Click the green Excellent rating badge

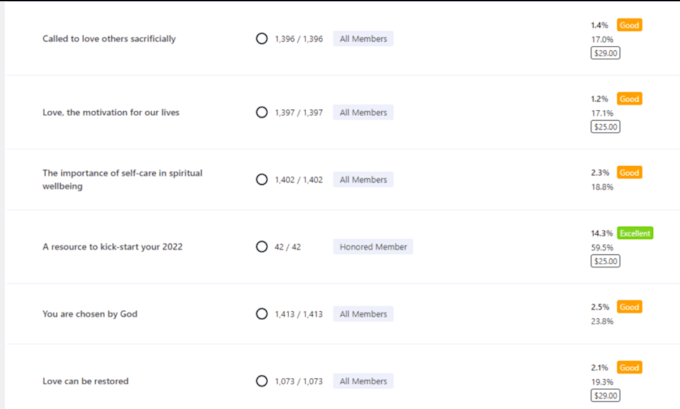point(634,233)
